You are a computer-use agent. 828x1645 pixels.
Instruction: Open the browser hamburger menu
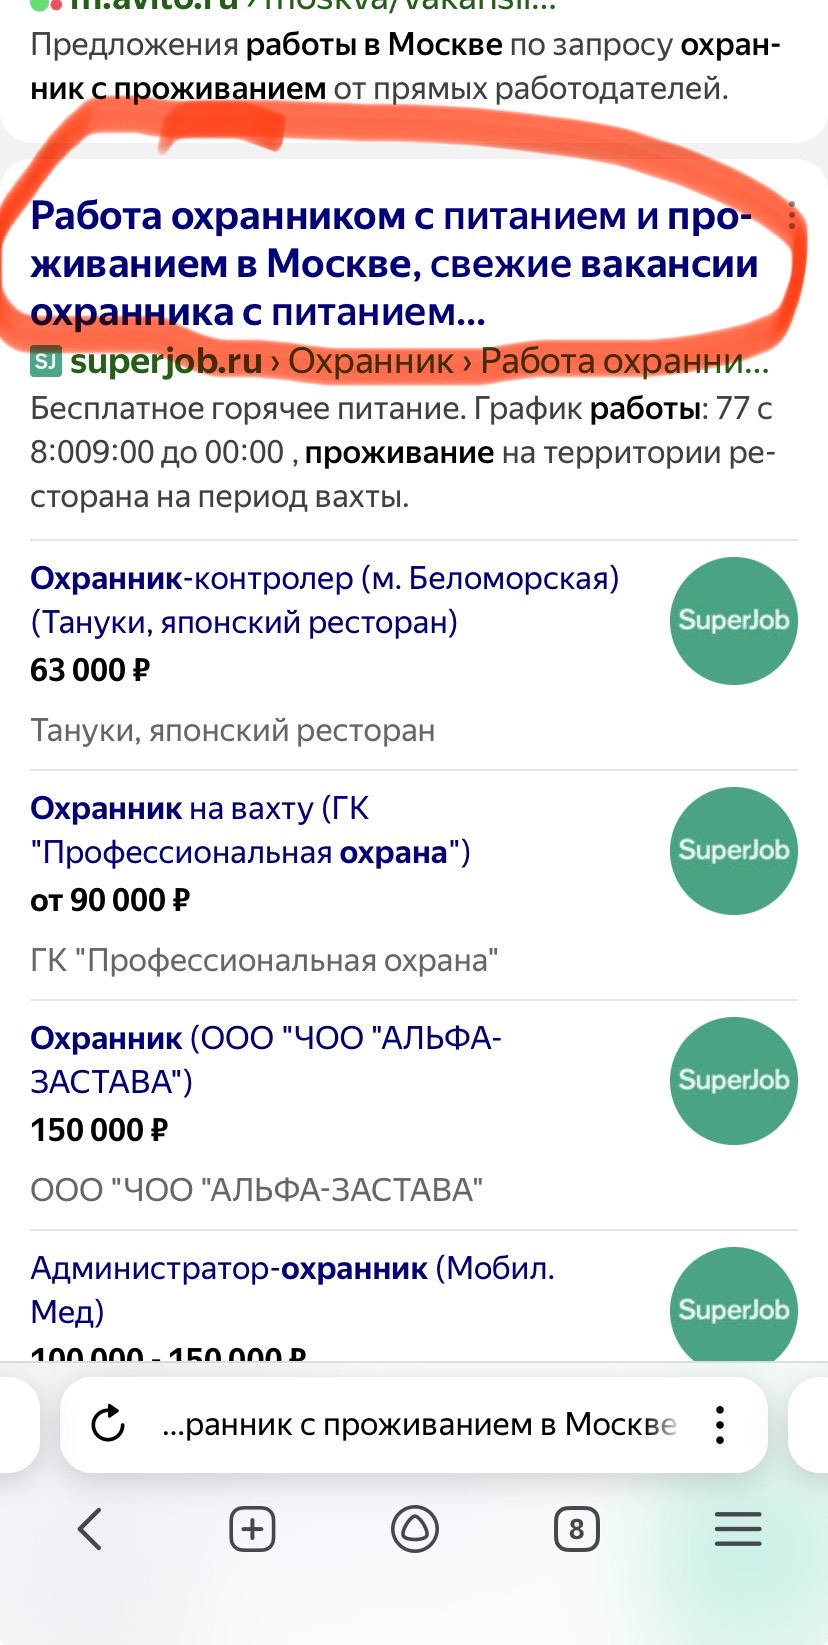point(738,1529)
